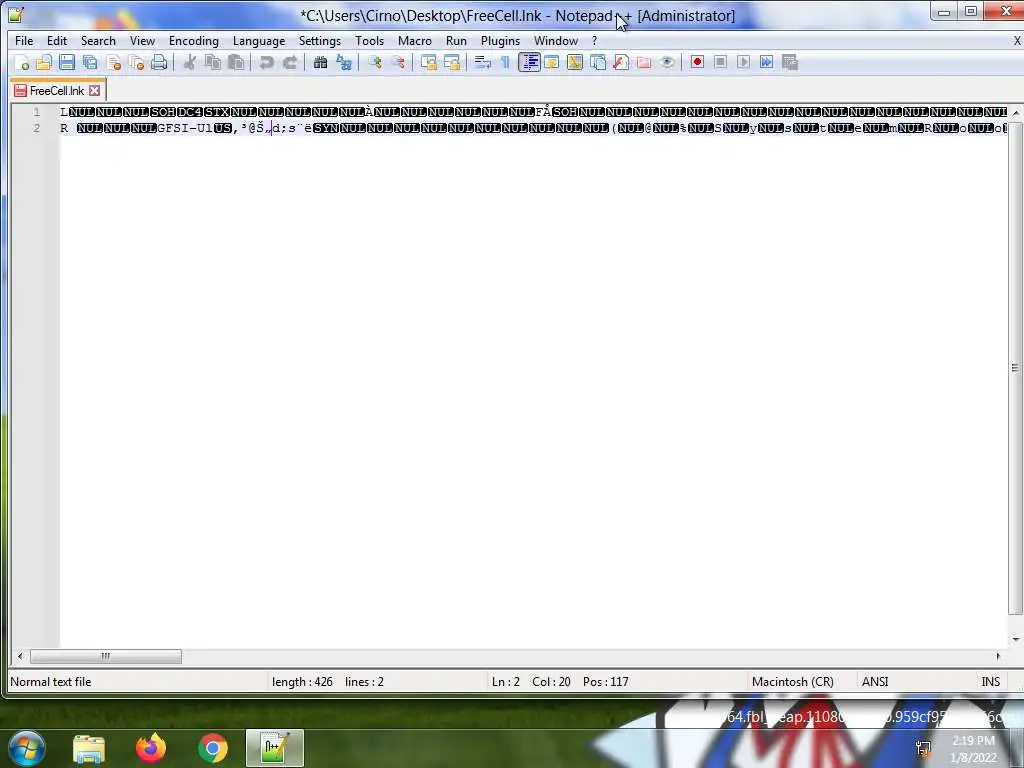Click the Synchronize vertical scrolling icon
The height and width of the screenshot is (768, 1024).
(x=428, y=63)
